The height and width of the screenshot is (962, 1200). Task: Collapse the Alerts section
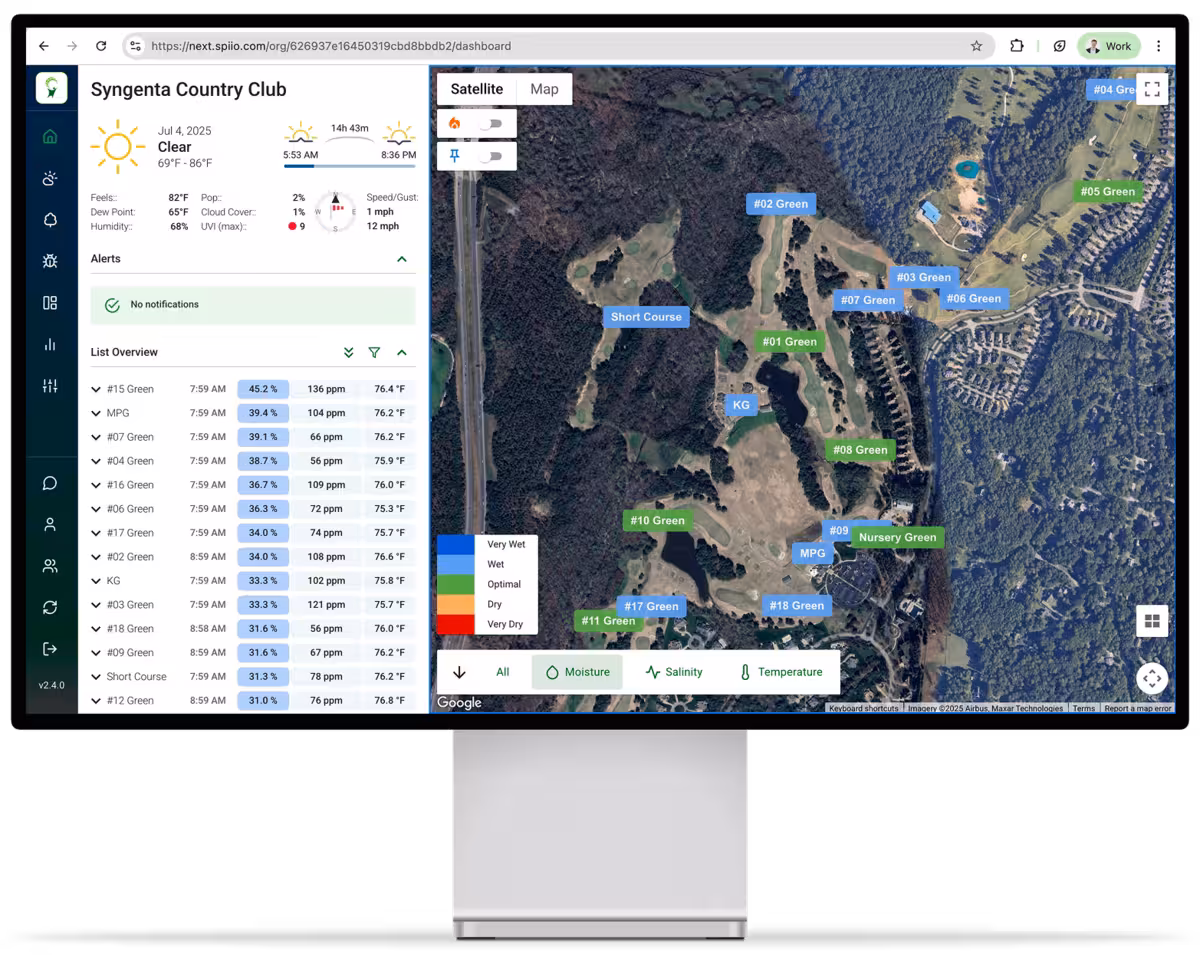click(401, 259)
